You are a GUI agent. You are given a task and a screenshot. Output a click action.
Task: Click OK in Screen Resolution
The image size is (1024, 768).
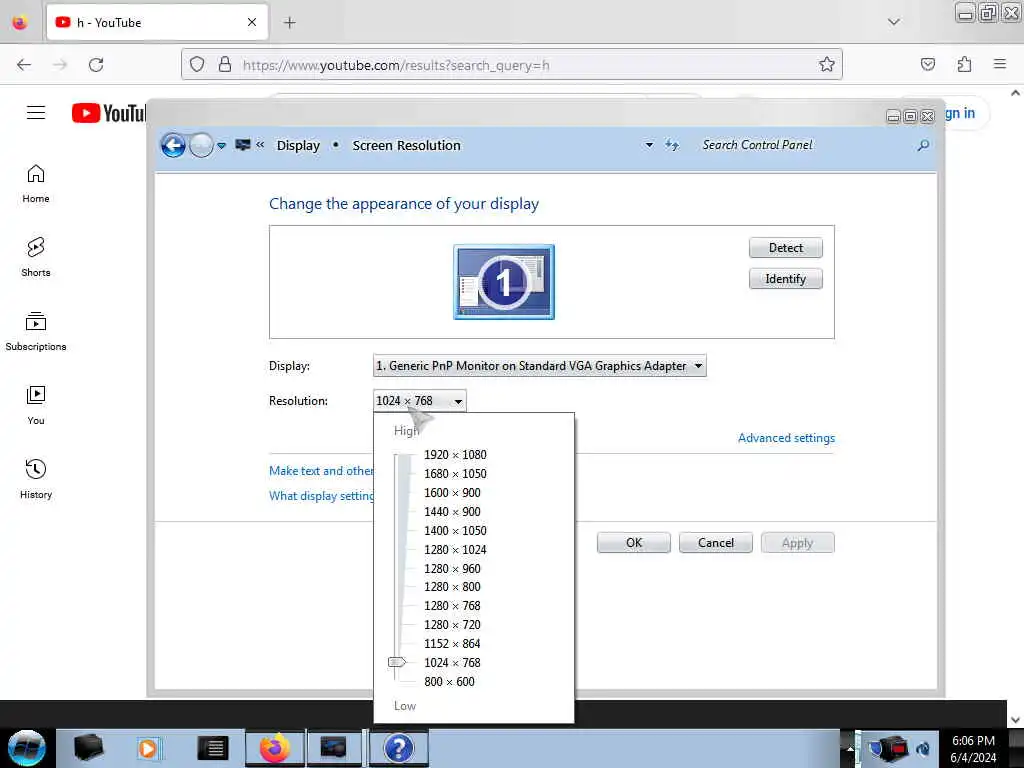pyautogui.click(x=633, y=543)
